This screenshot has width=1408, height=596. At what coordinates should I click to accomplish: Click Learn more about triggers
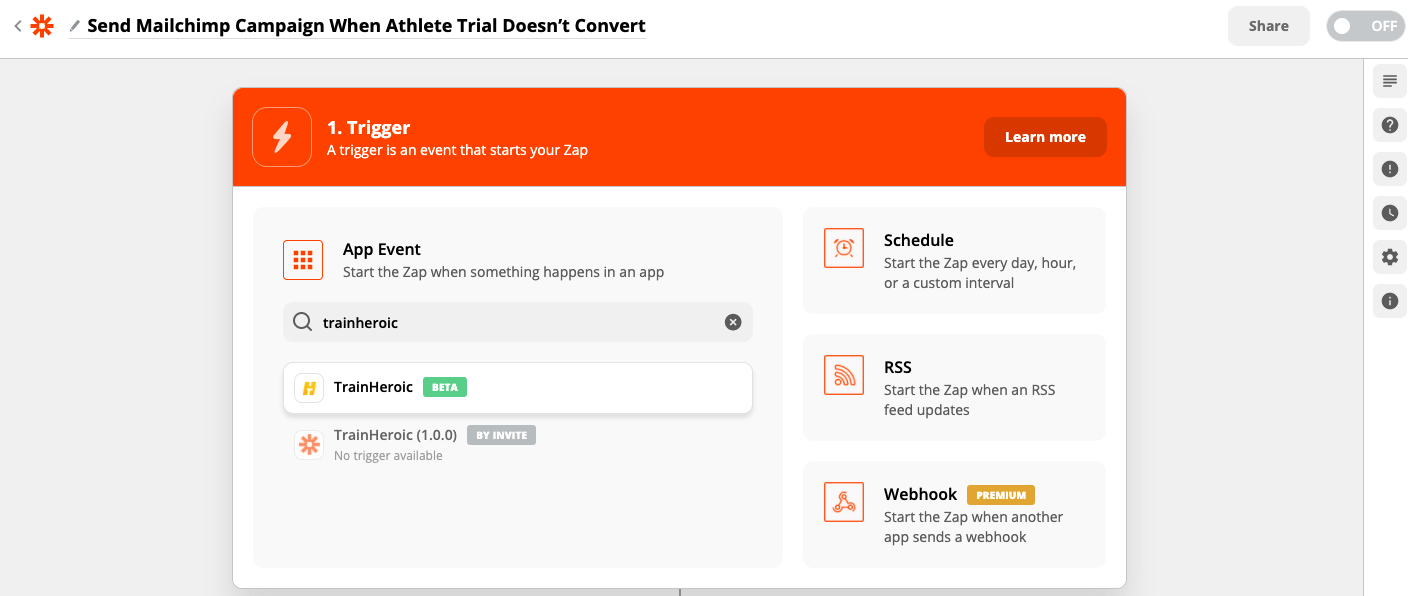click(x=1045, y=137)
